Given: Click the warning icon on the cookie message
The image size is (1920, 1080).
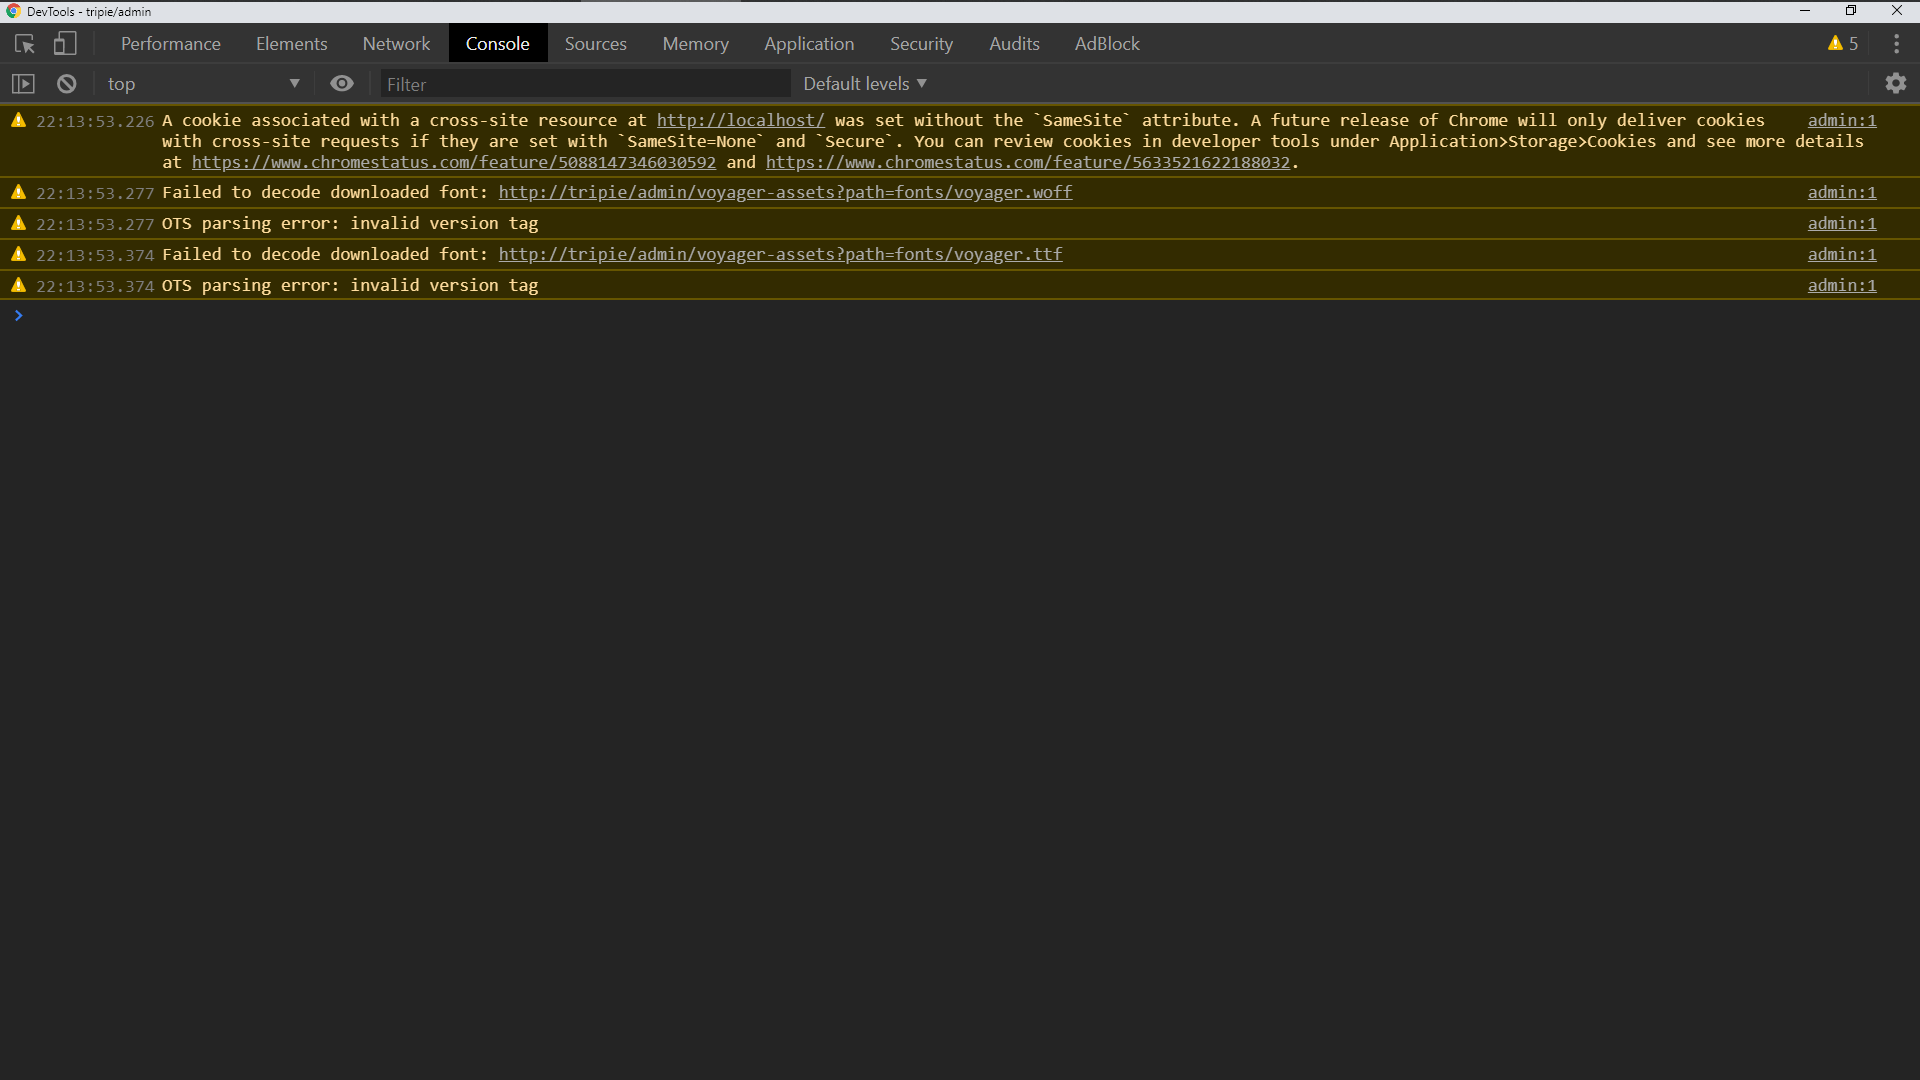Looking at the screenshot, I should (18, 120).
